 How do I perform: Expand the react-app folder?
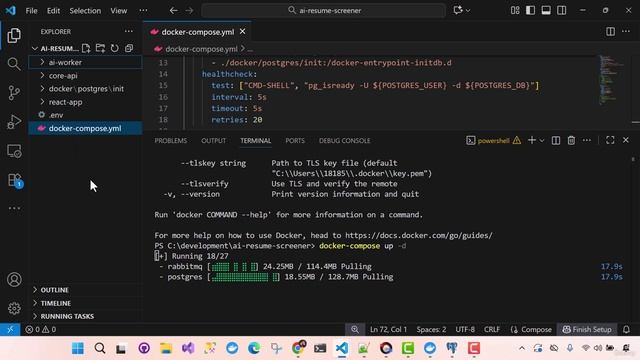(85, 102)
